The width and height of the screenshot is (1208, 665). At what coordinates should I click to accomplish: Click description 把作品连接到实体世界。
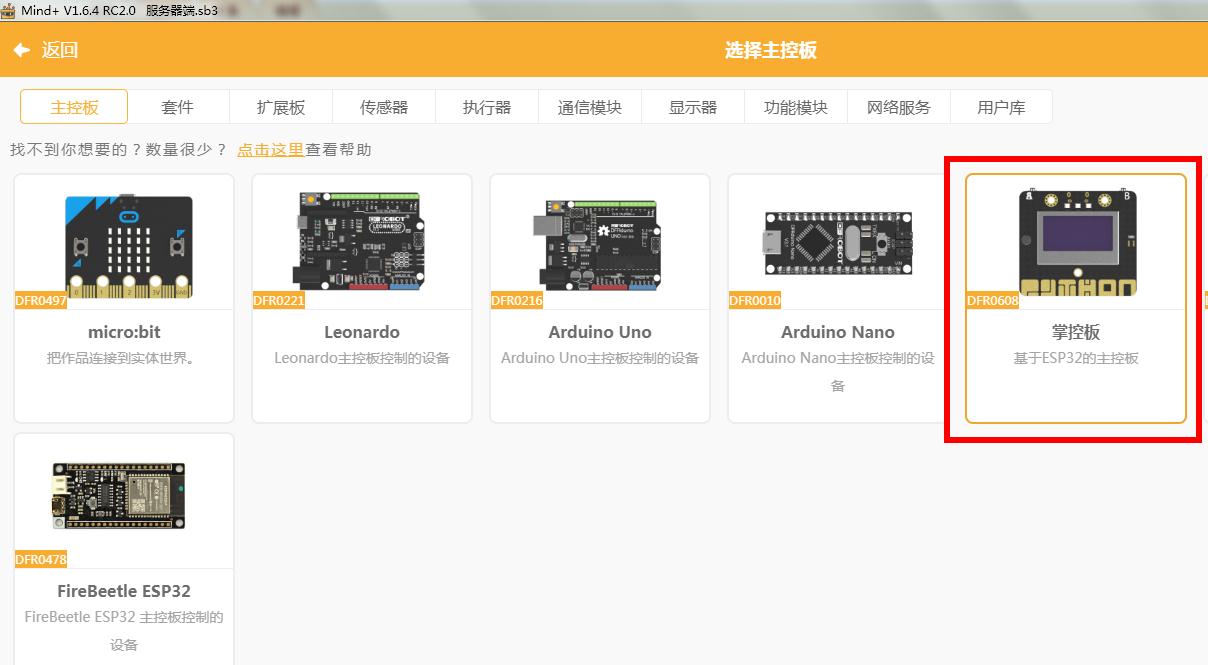point(124,358)
